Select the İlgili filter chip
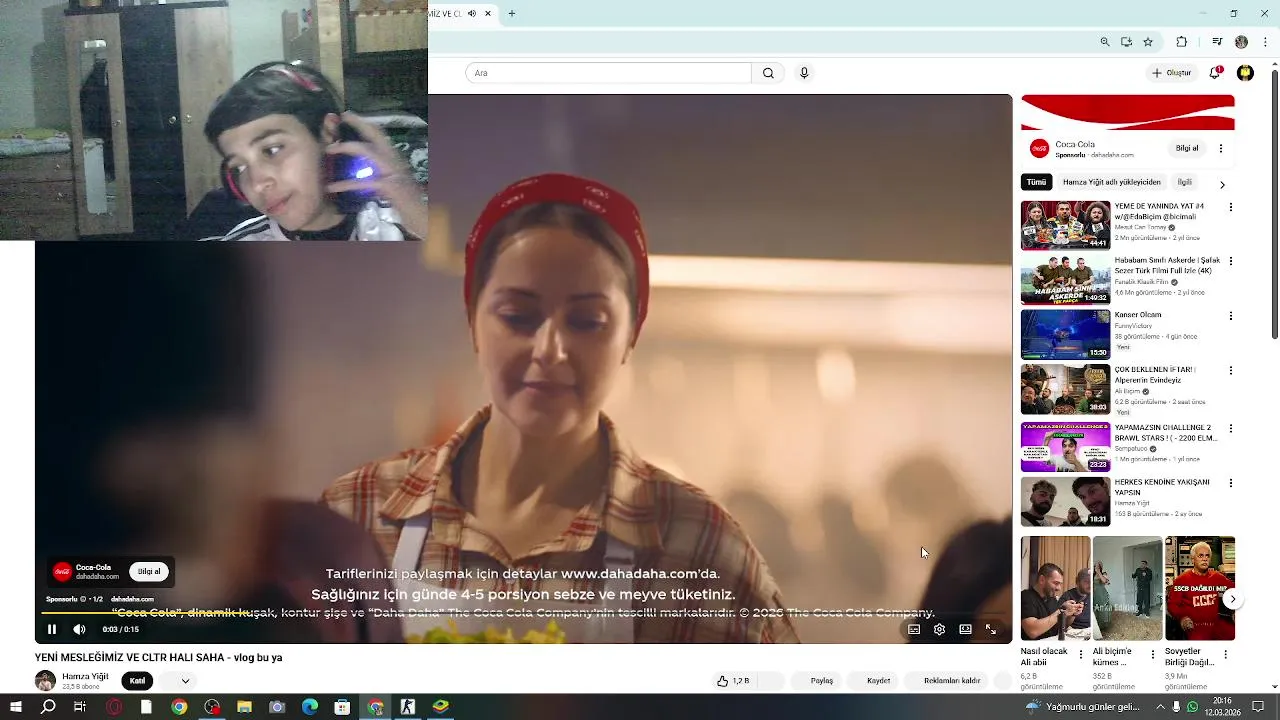The height and width of the screenshot is (720, 1280). pos(1184,182)
